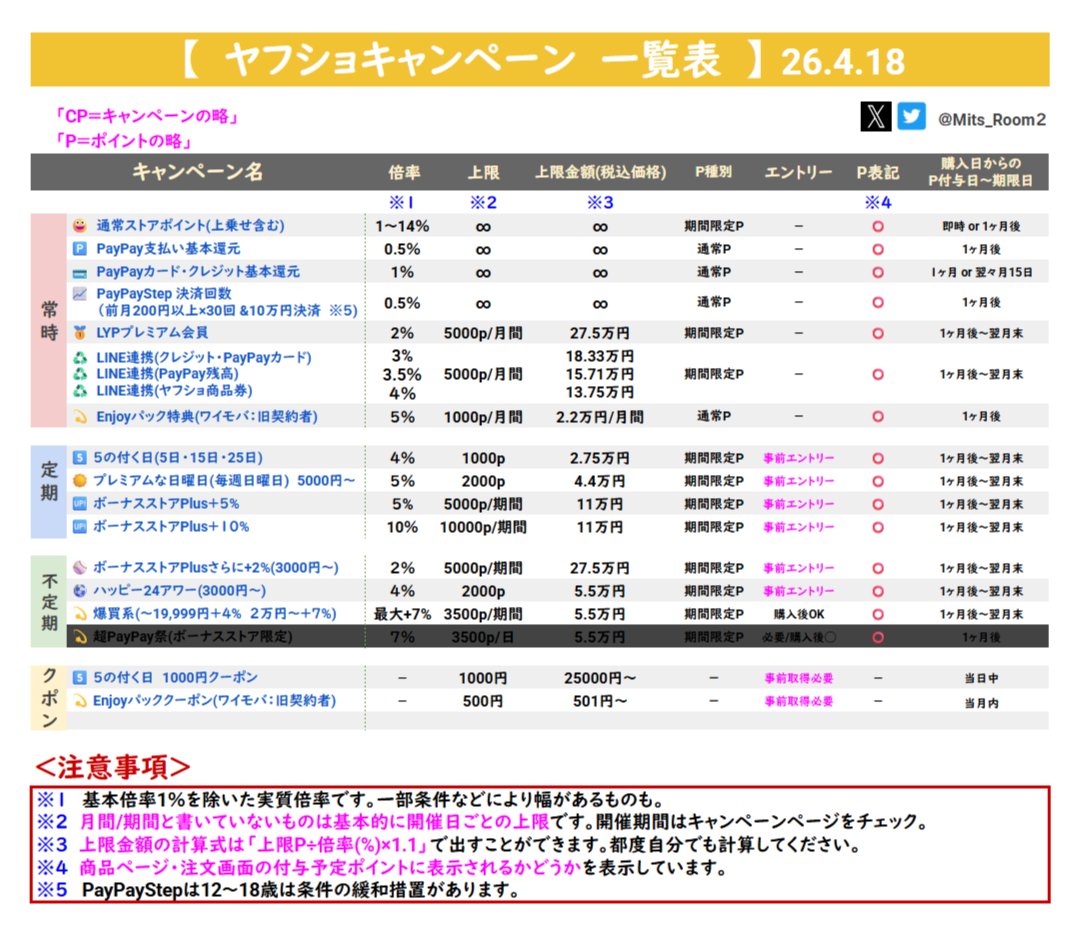This screenshot has height=937, width=1073.
Task: Click the 5 icon beside 5の付く日(5日・15日・25日)
Action: (79, 457)
